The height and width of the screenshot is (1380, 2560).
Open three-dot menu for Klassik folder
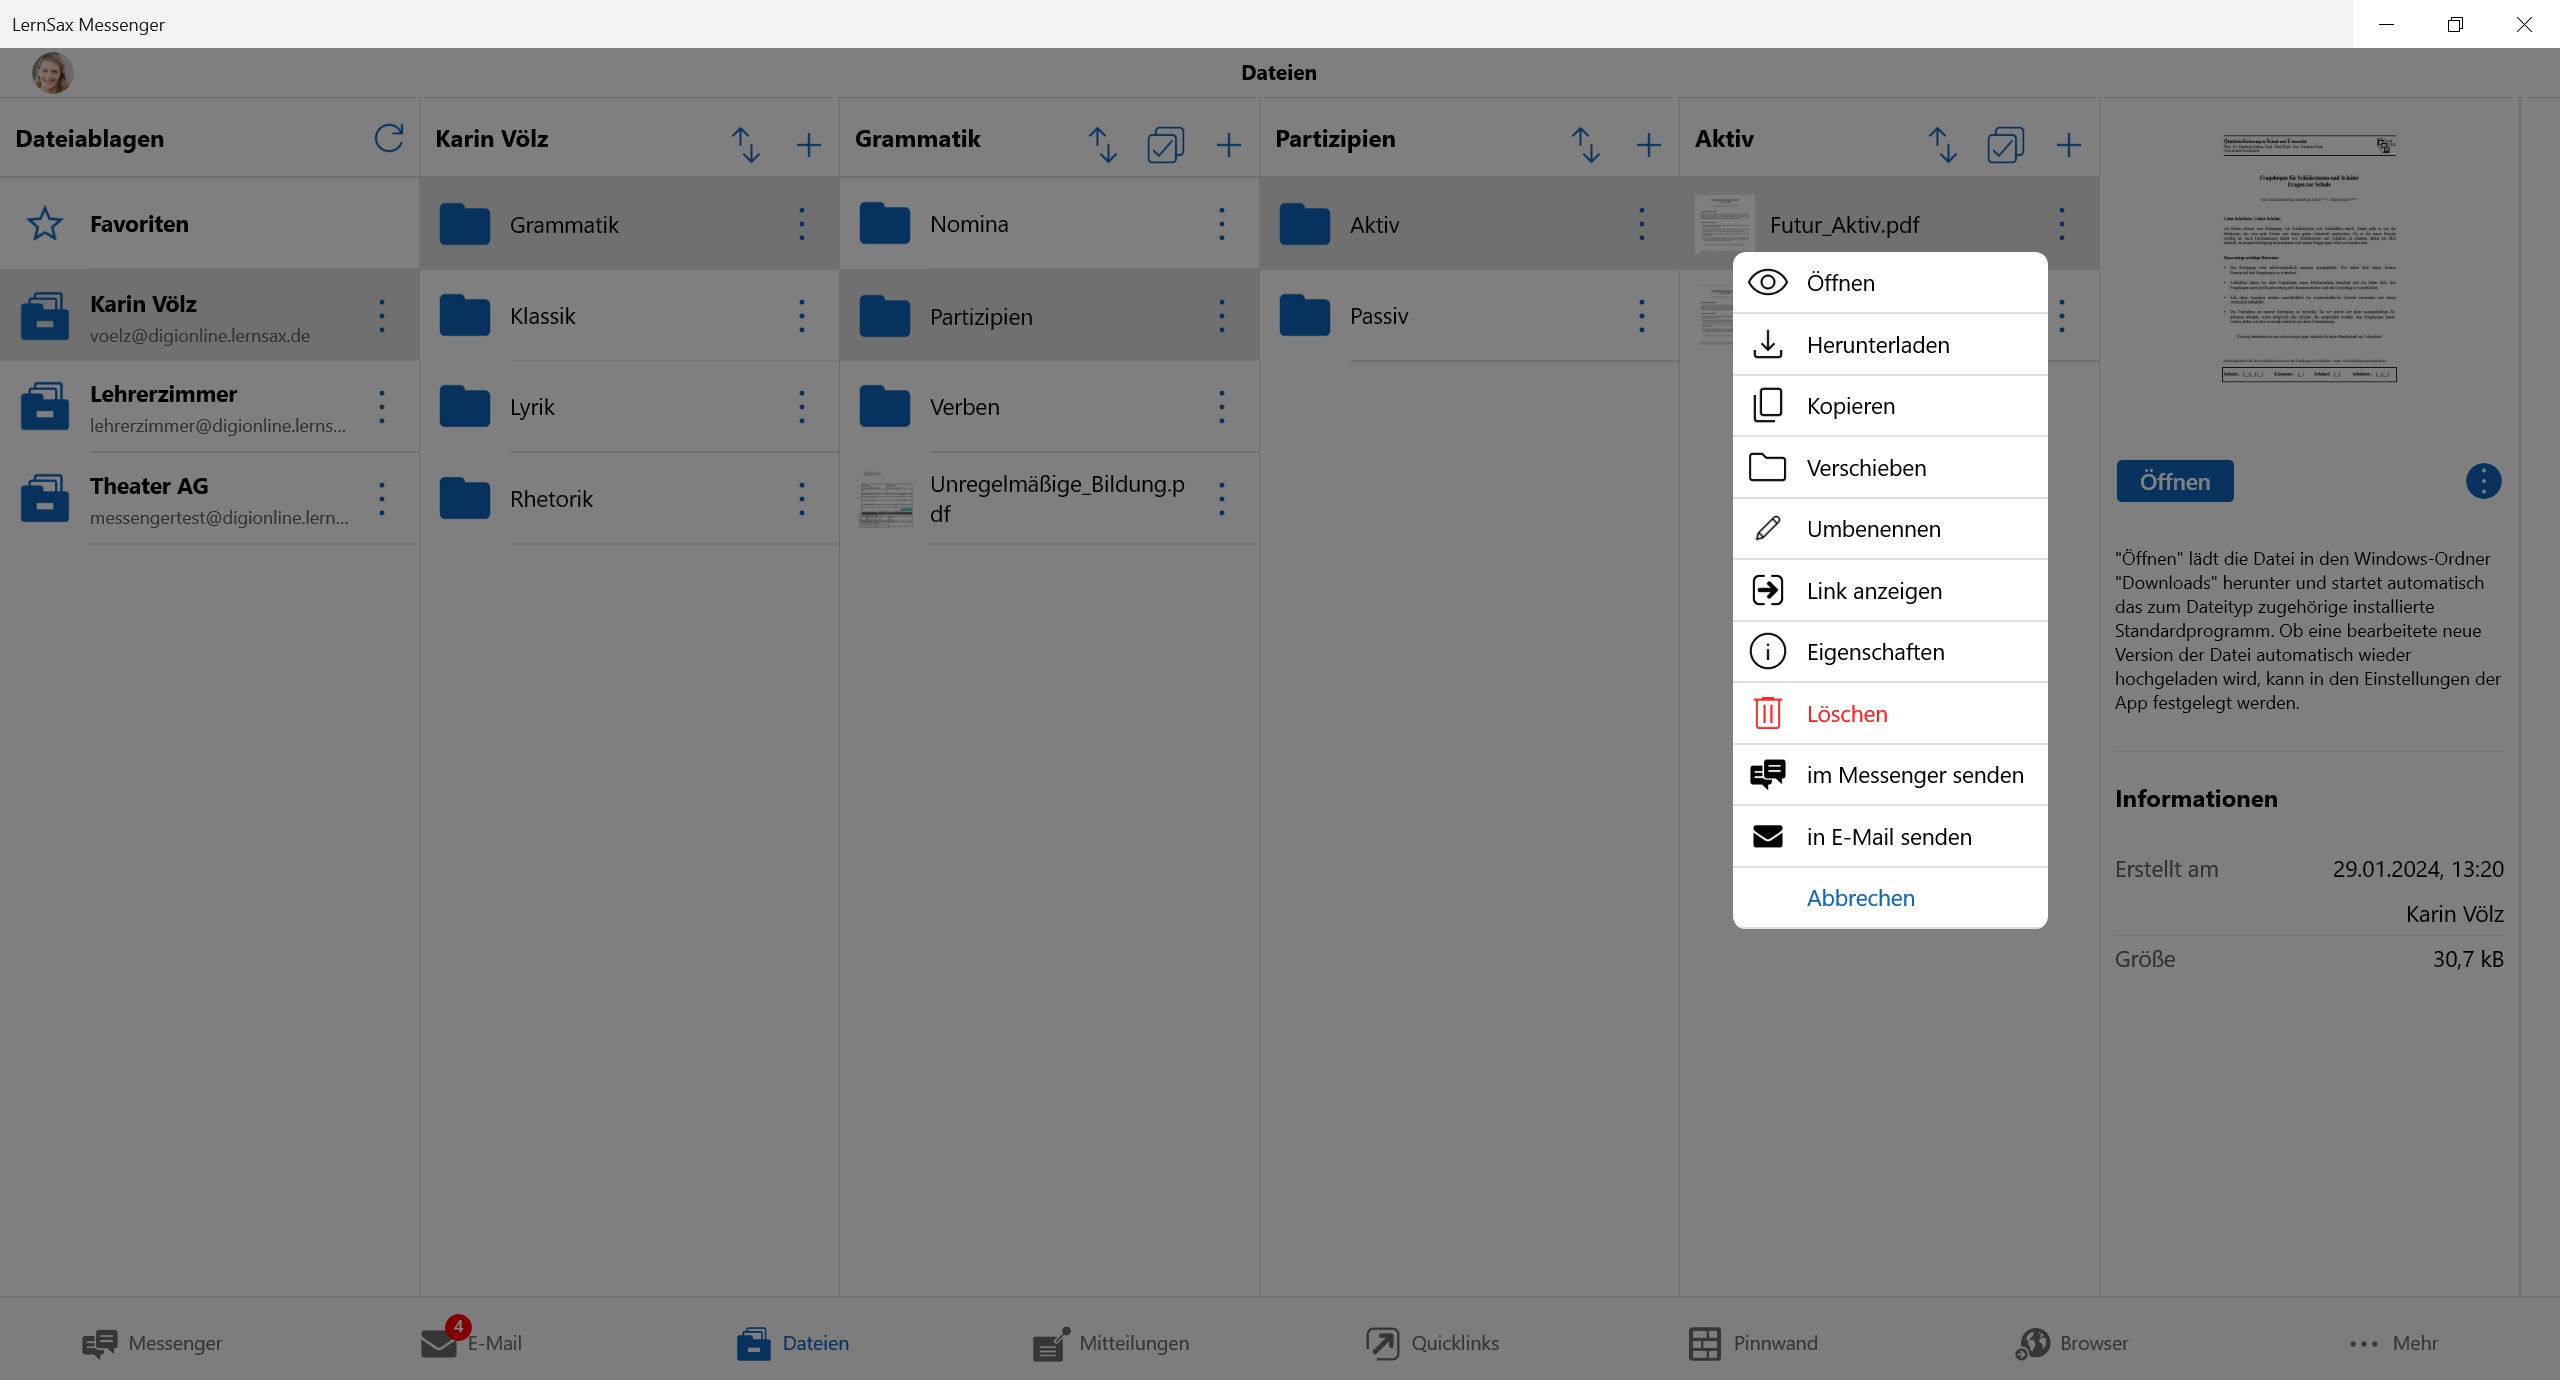point(802,316)
